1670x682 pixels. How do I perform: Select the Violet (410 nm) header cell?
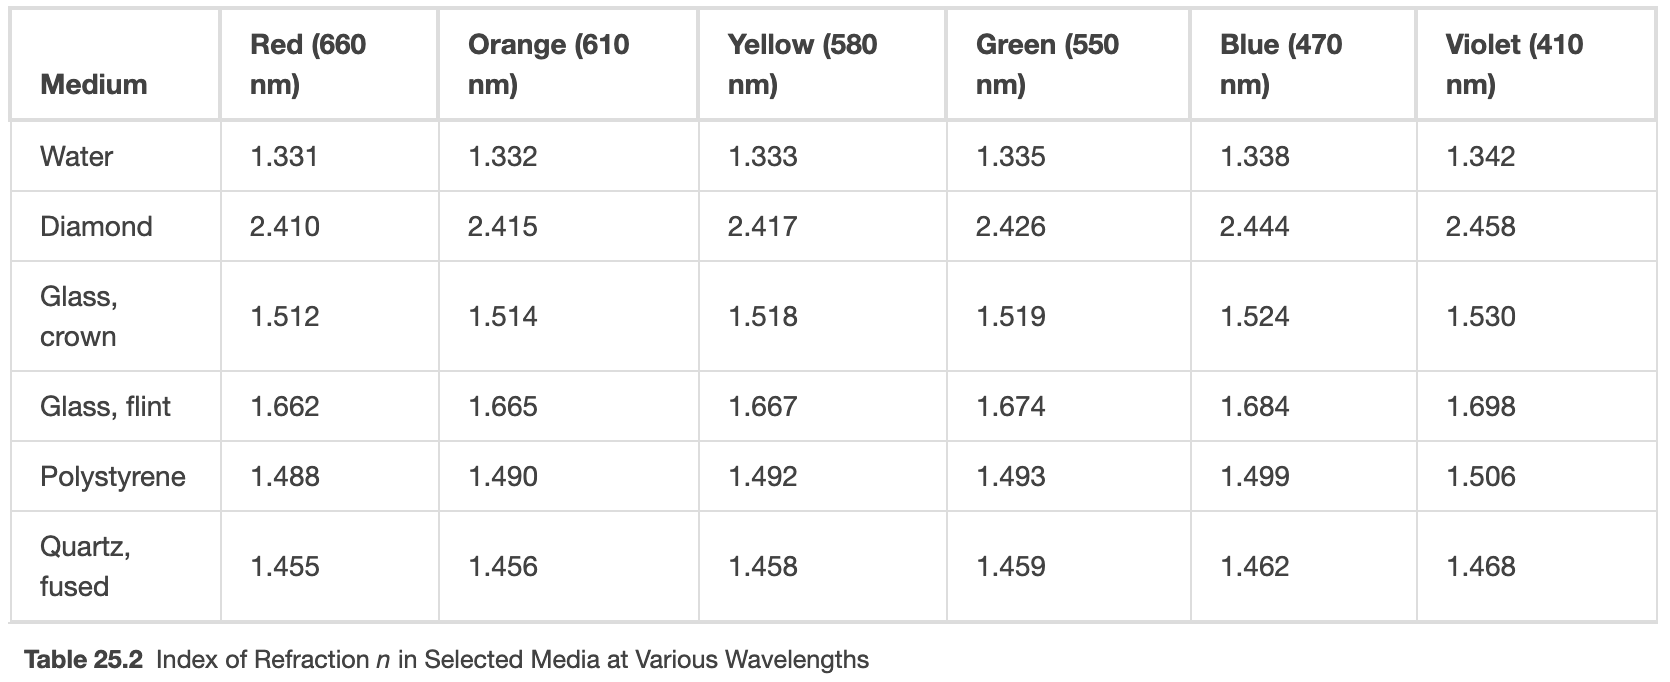coord(1513,64)
